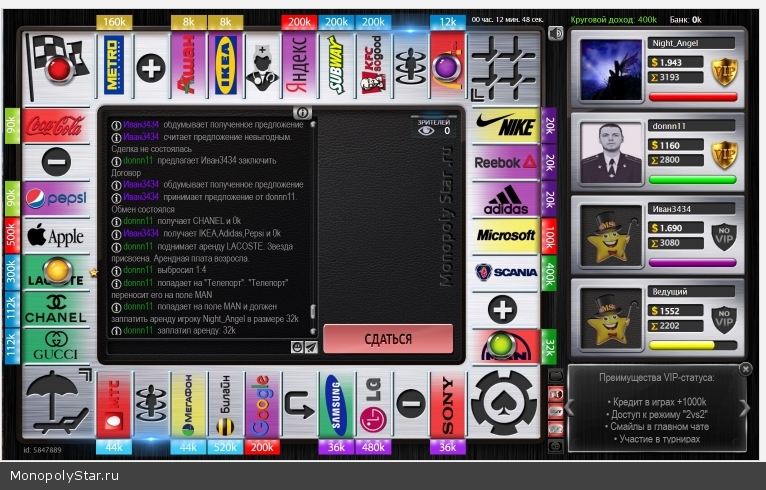Select the LG property cell
The height and width of the screenshot is (490, 766).
pyautogui.click(x=374, y=405)
